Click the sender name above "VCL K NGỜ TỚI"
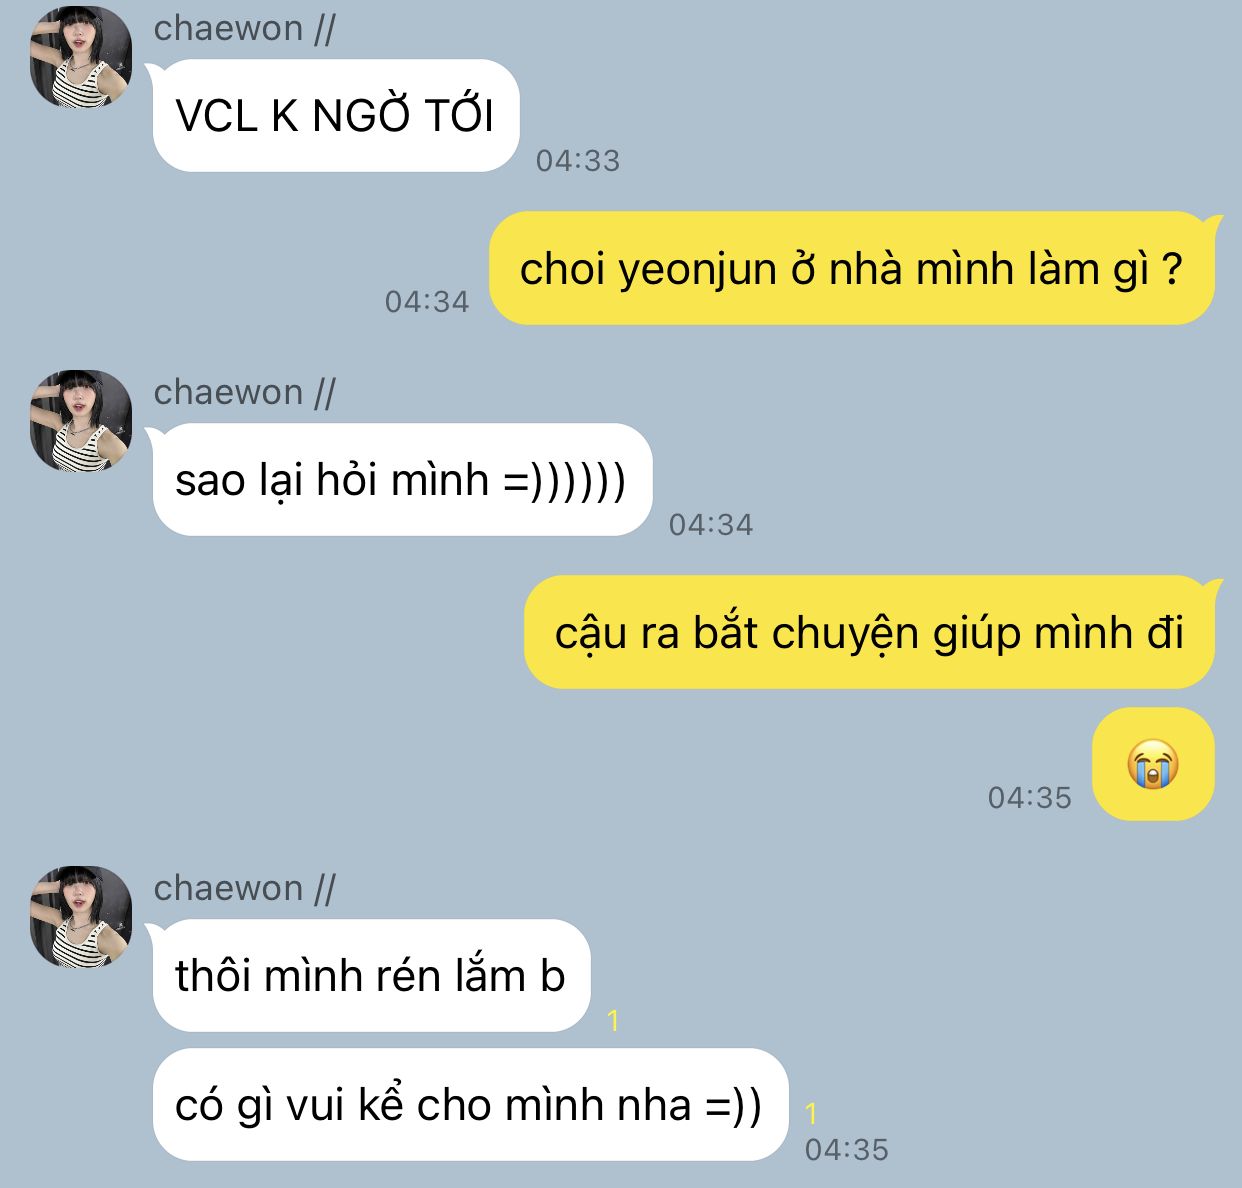Image resolution: width=1242 pixels, height=1188 pixels. click(x=244, y=29)
